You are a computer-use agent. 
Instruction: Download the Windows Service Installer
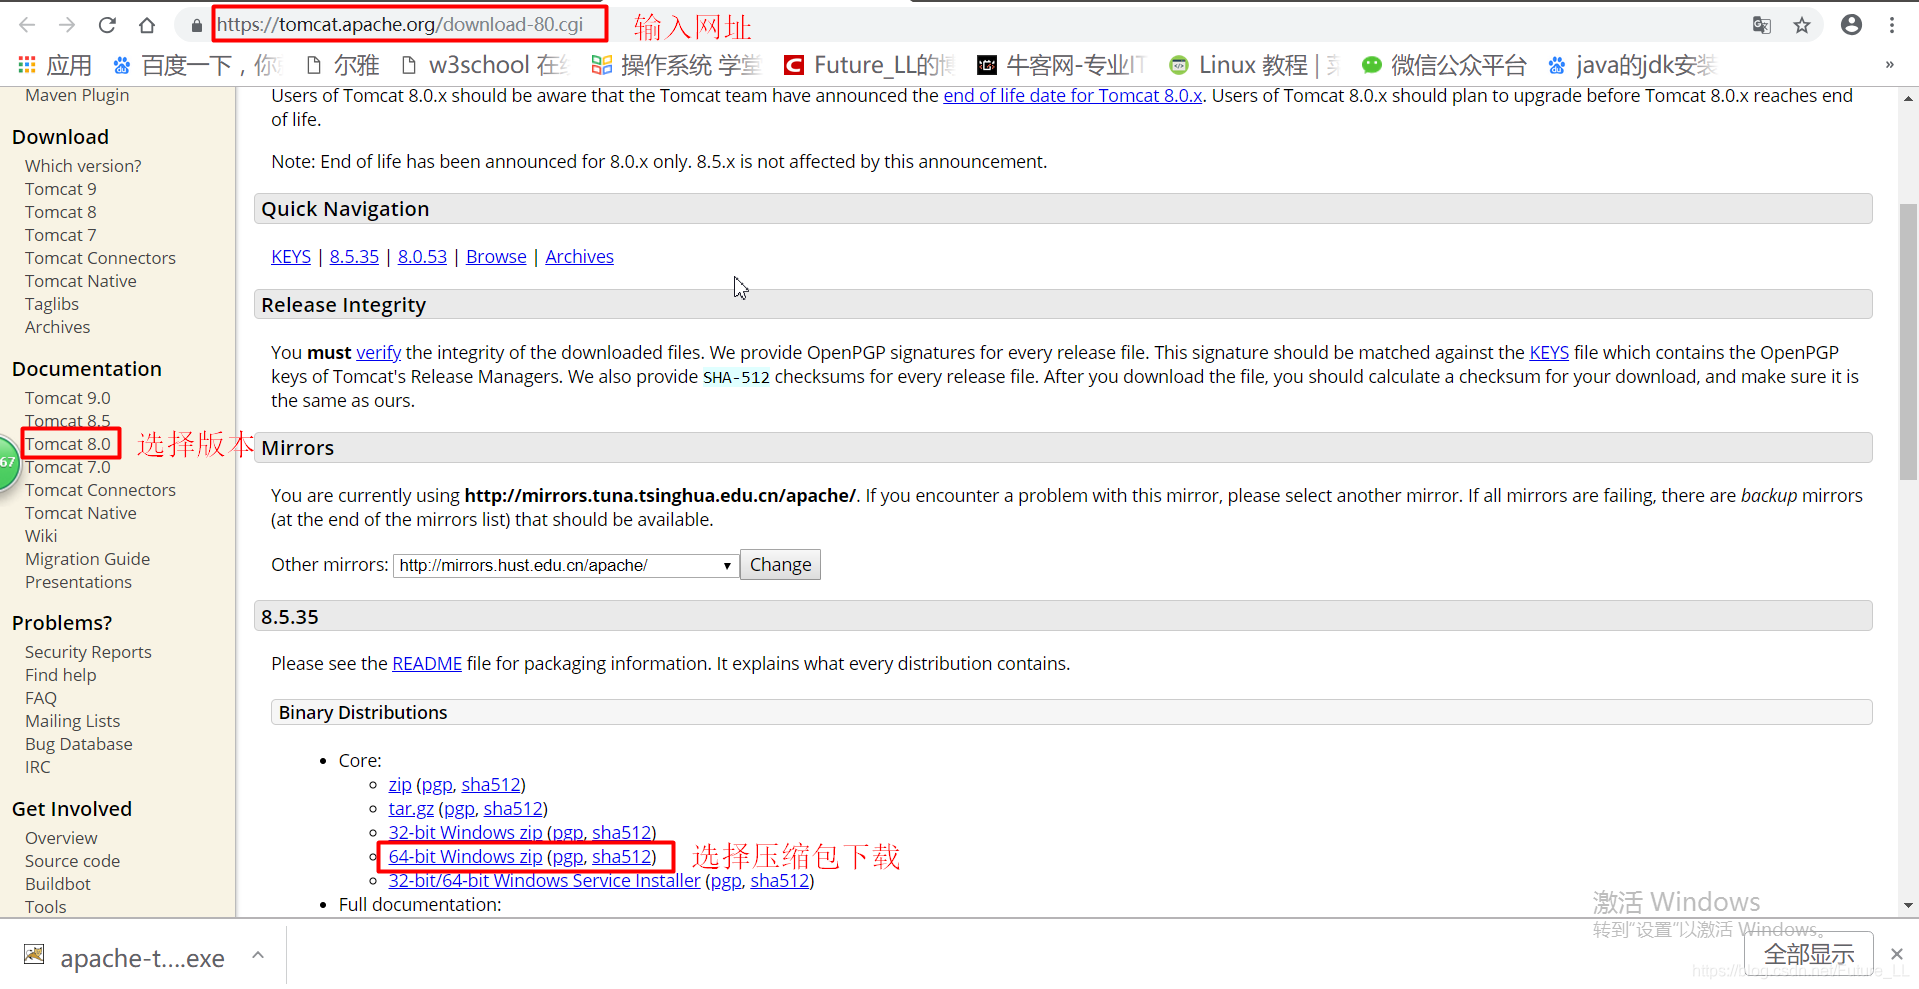544,881
